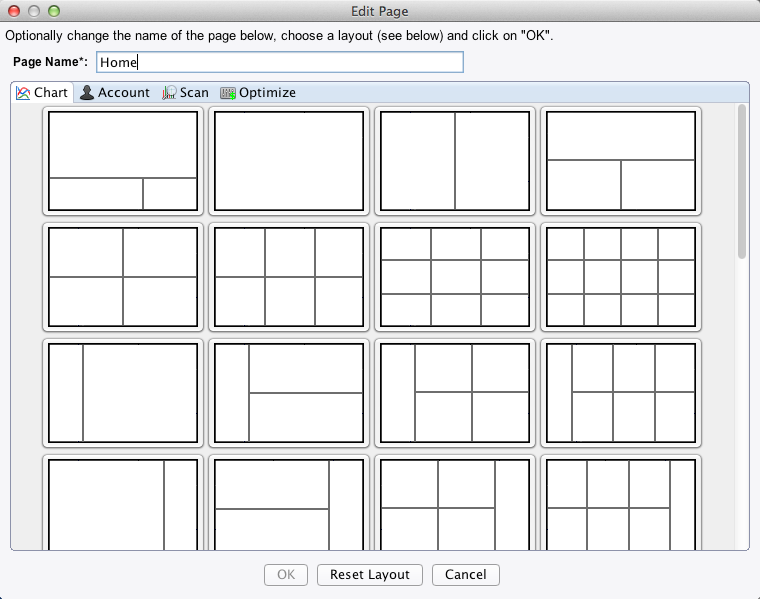Image resolution: width=760 pixels, height=599 pixels.
Task: Choose the 4x3 twelve-pane grid layout
Action: coord(621,277)
